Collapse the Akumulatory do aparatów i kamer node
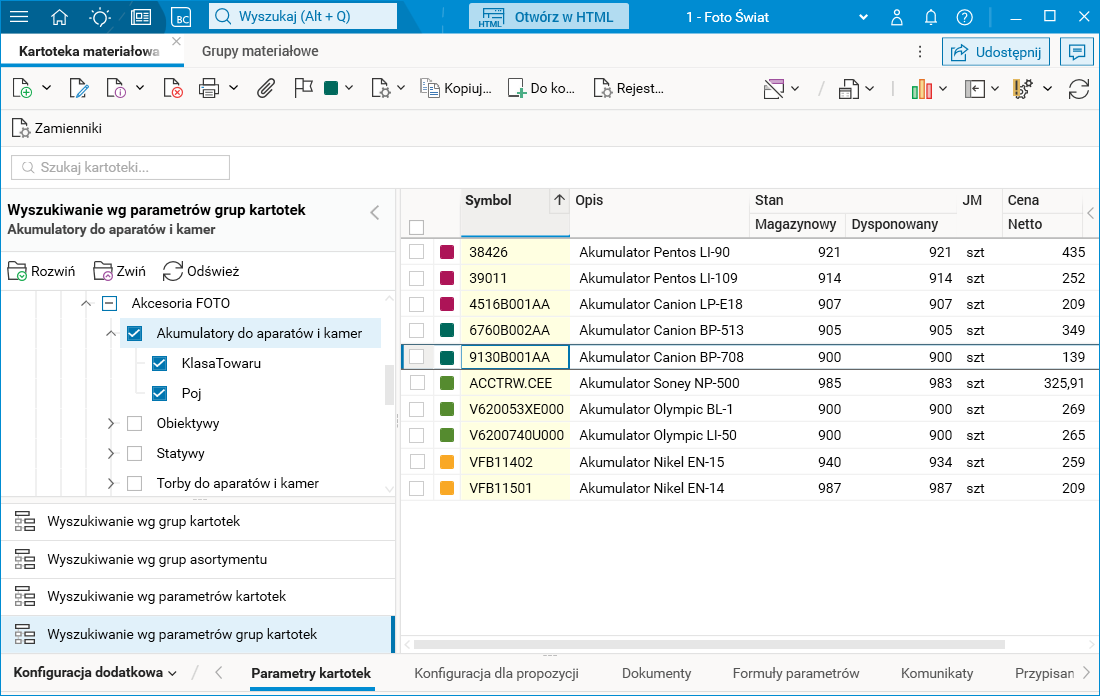The height and width of the screenshot is (696, 1100). pyautogui.click(x=111, y=333)
